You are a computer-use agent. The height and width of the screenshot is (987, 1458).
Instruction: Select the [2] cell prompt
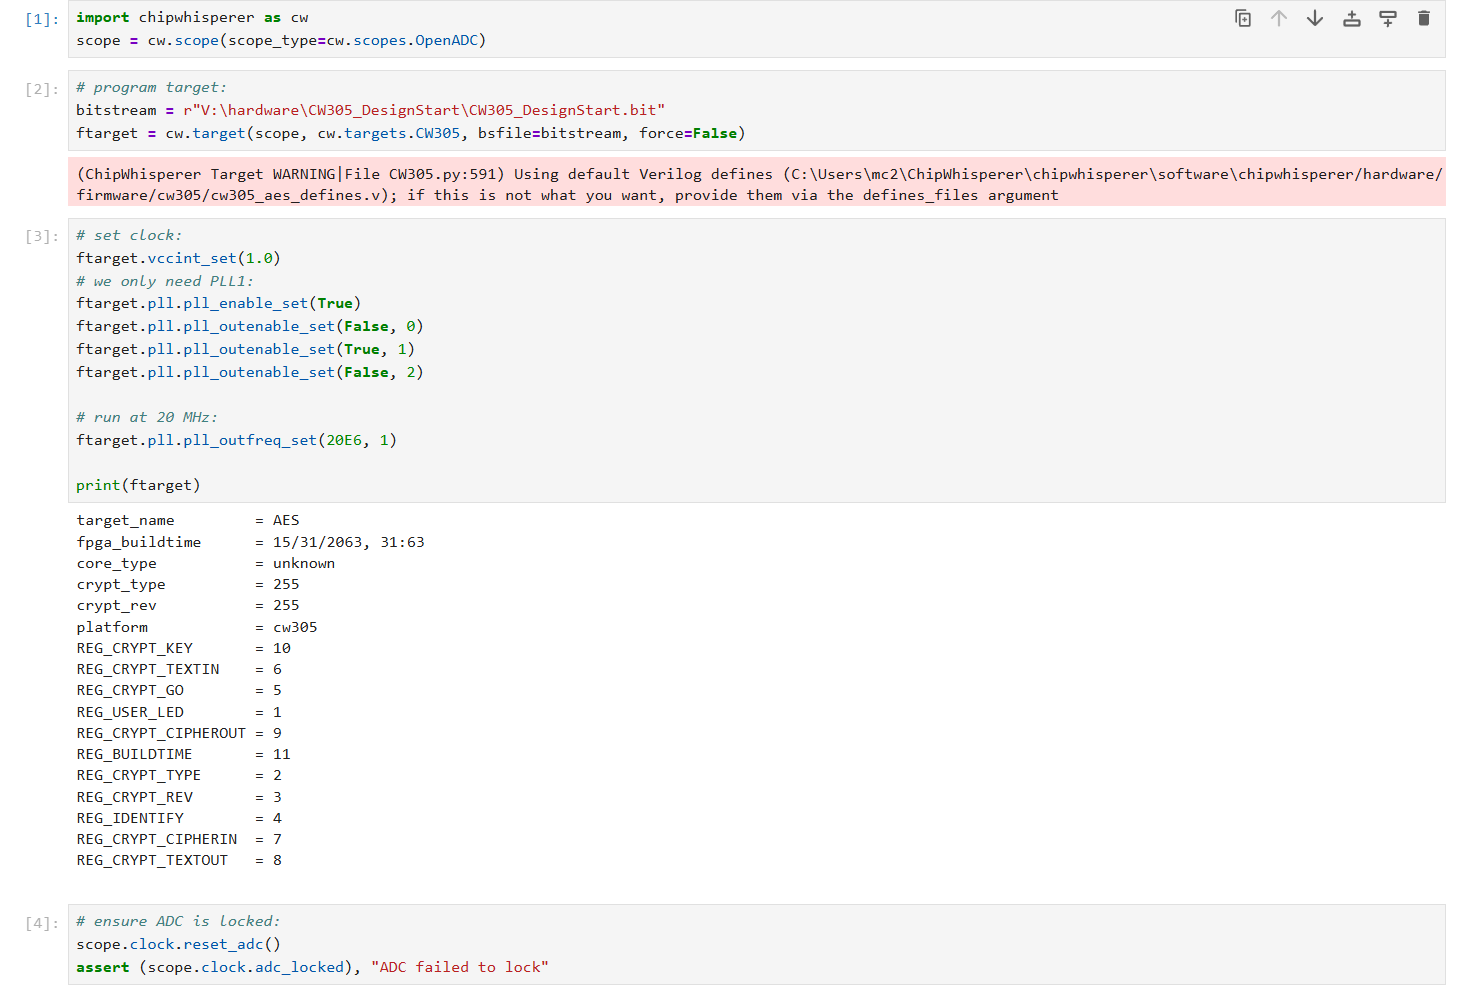tap(41, 89)
